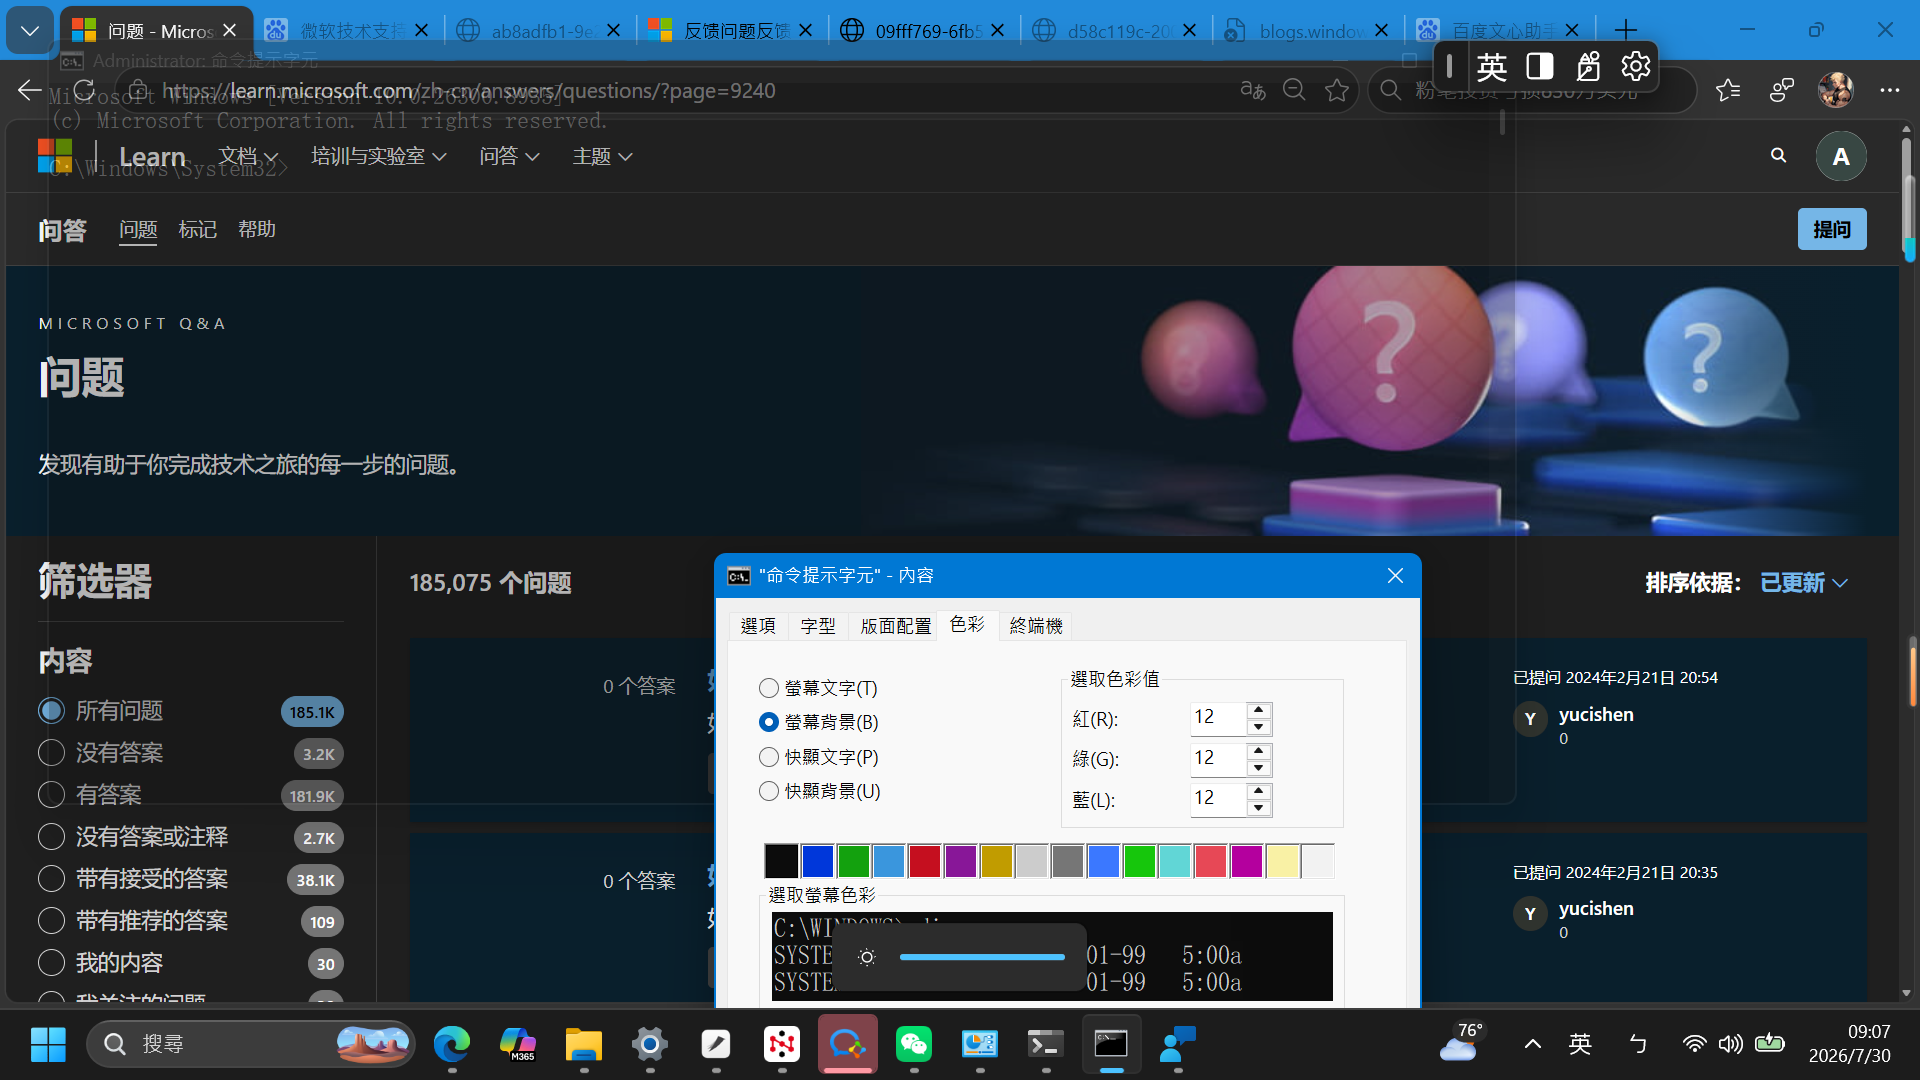Select 我的内容 filter option
The width and height of the screenshot is (1920, 1080).
click(51, 963)
